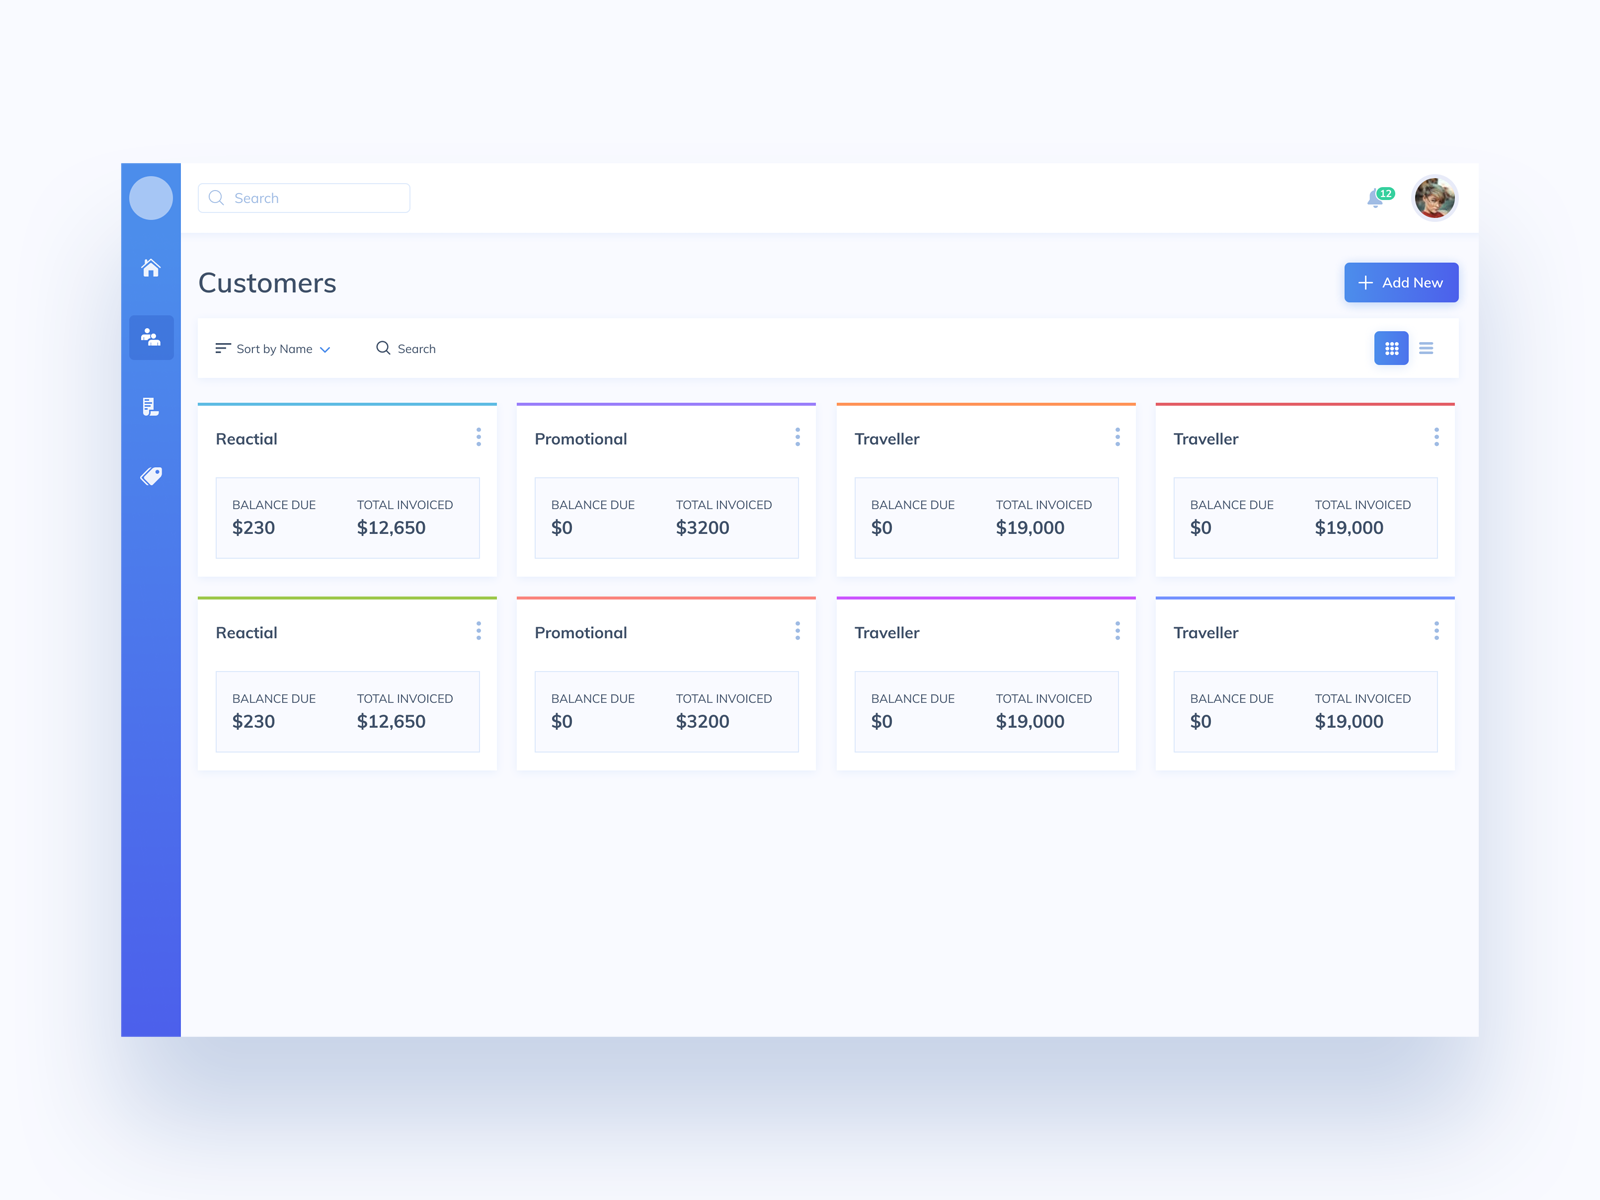Click the Reactial title on green-topped card
The width and height of the screenshot is (1600, 1200).
click(247, 633)
